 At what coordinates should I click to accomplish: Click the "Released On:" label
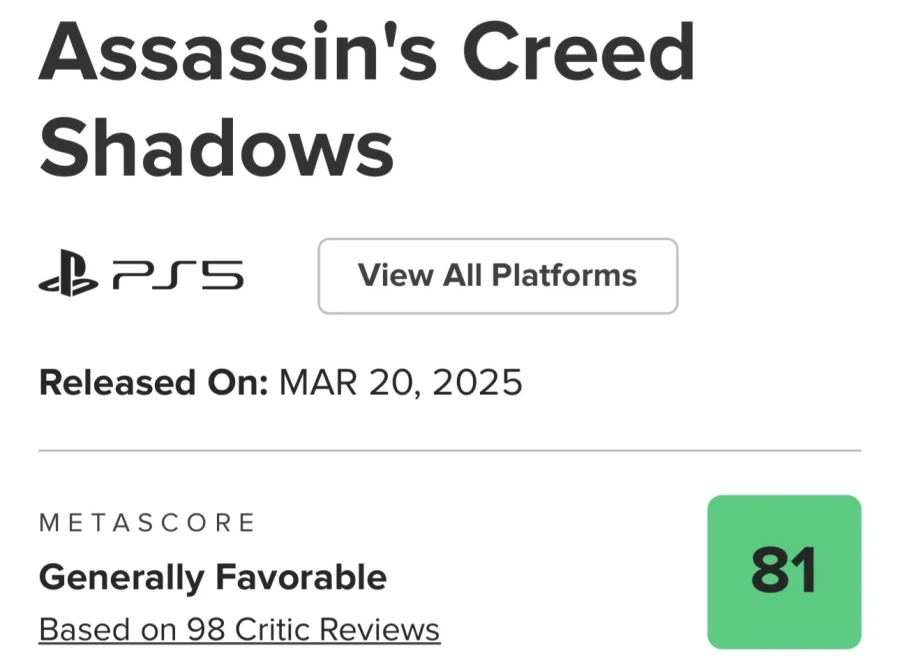pyautogui.click(x=153, y=383)
